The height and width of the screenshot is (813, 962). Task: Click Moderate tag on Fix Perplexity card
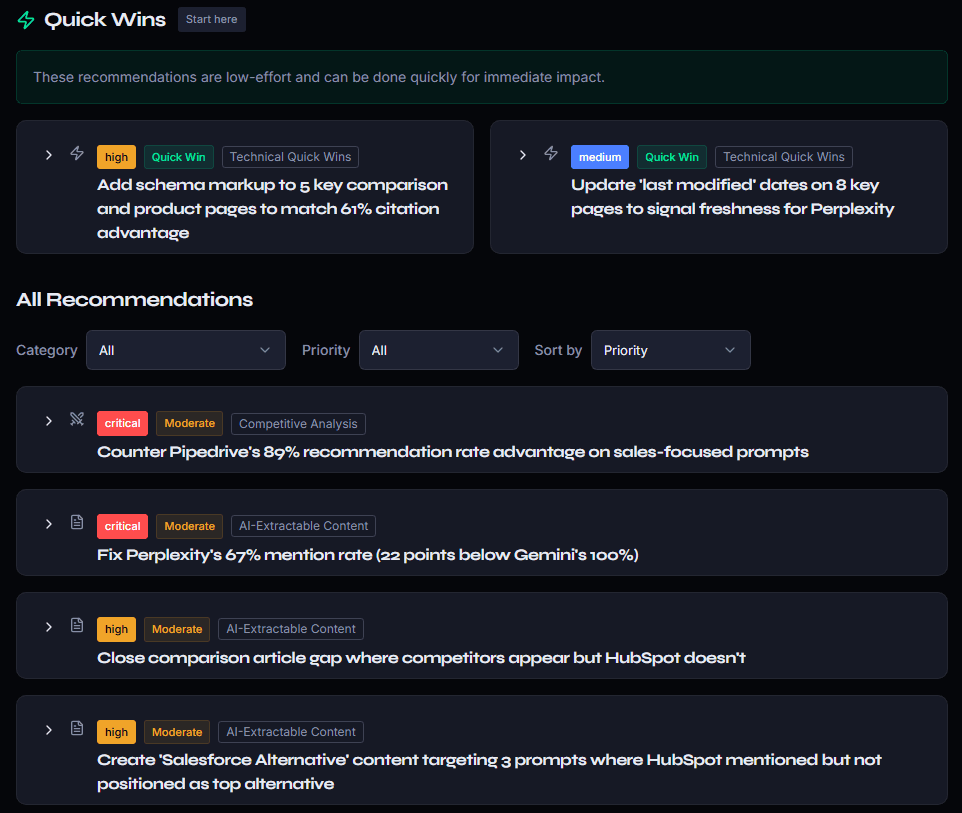(x=190, y=526)
